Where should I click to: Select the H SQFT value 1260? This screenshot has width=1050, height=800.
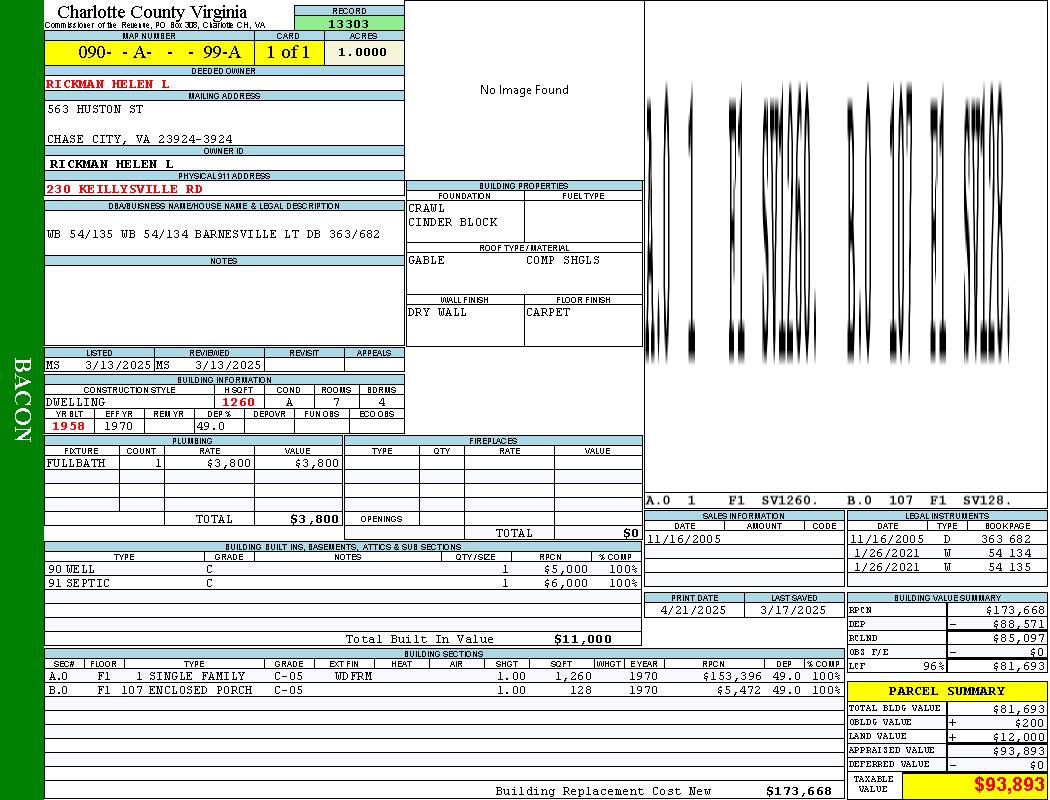(238, 402)
